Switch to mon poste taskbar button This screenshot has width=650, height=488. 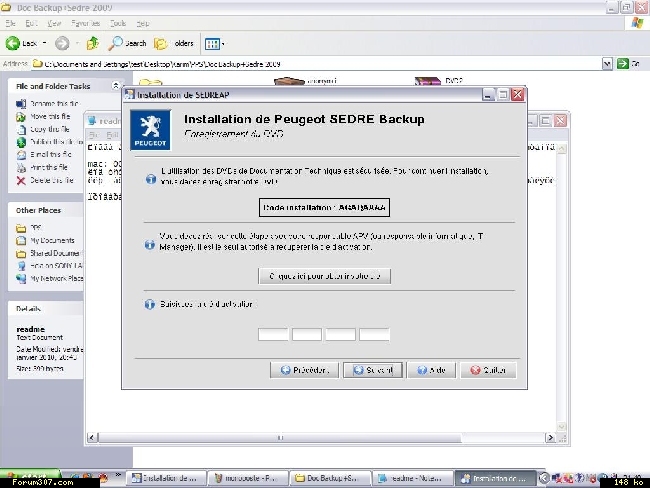247,478
